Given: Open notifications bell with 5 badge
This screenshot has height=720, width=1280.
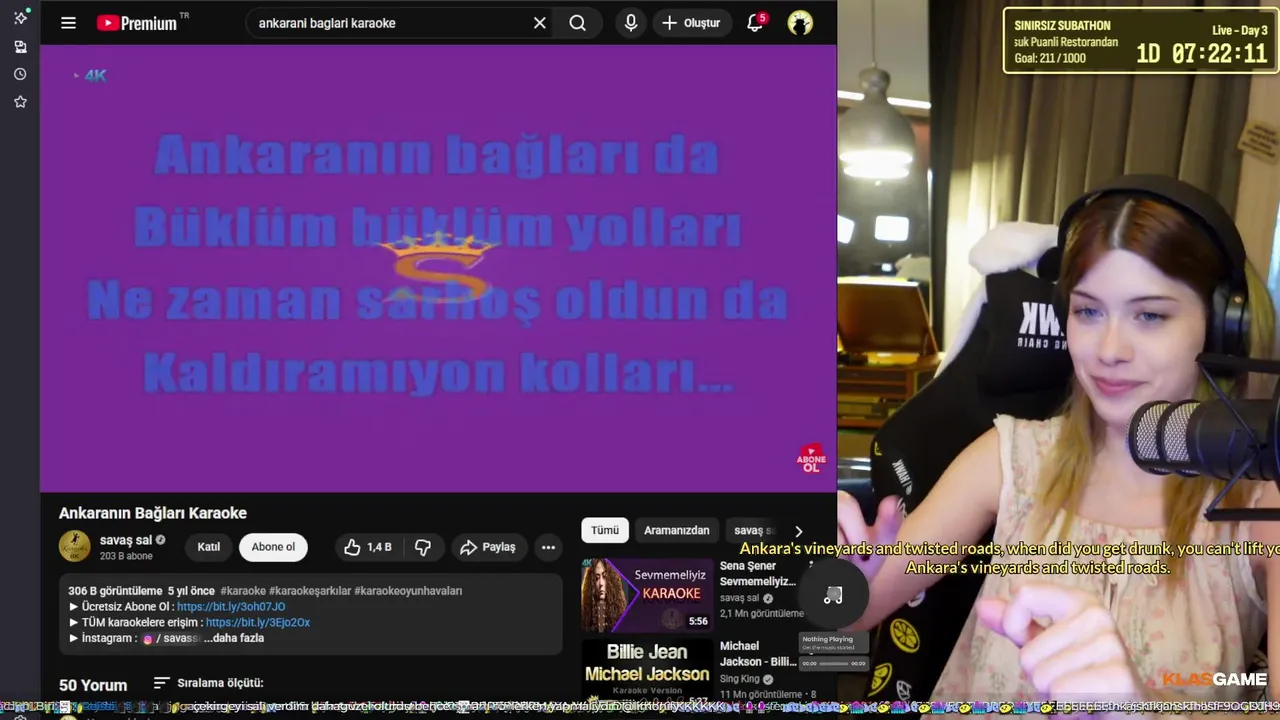Looking at the screenshot, I should coord(756,23).
